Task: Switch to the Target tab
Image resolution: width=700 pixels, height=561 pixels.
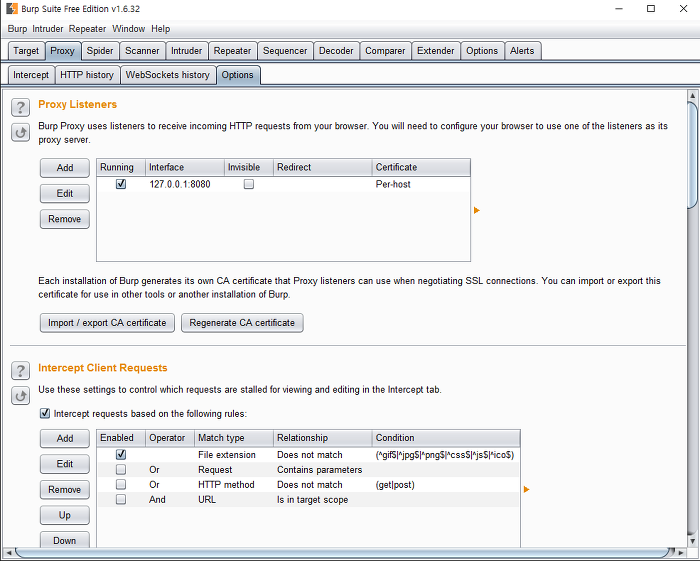Action: [x=26, y=51]
